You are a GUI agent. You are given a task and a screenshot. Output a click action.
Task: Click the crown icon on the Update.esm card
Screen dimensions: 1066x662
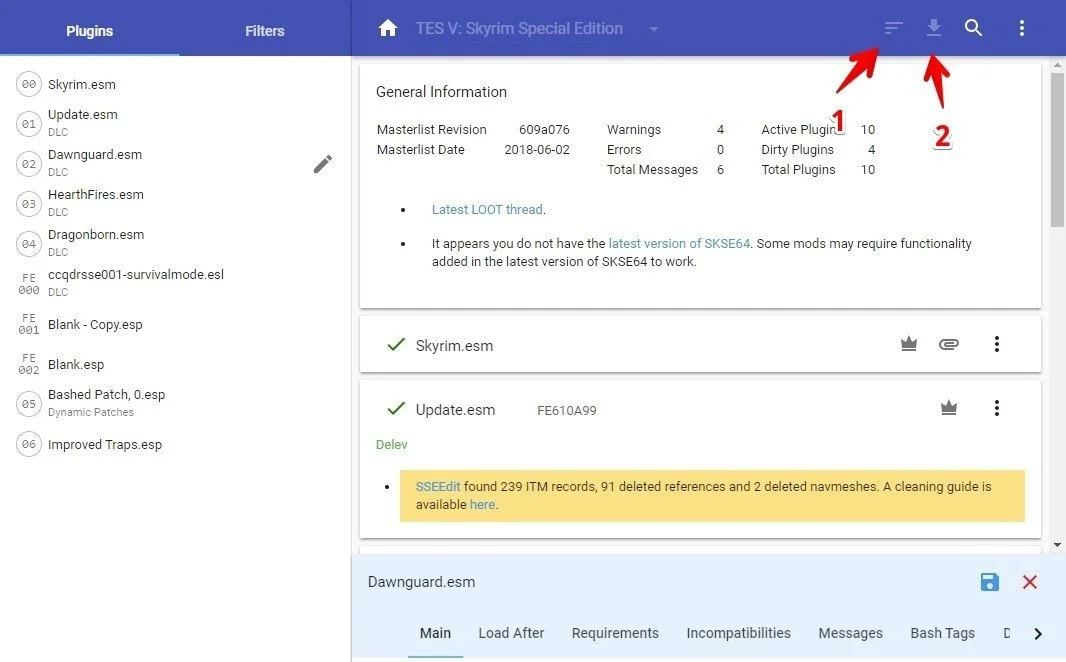[948, 408]
